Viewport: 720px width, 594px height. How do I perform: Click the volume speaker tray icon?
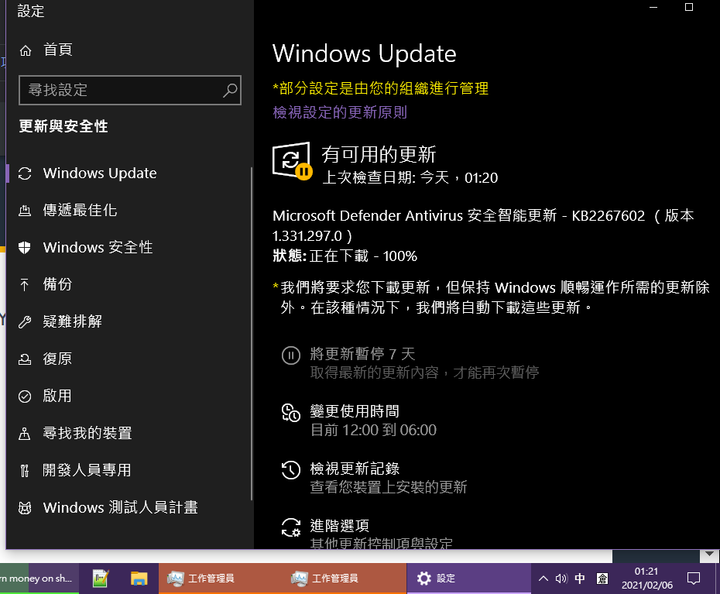[561, 578]
